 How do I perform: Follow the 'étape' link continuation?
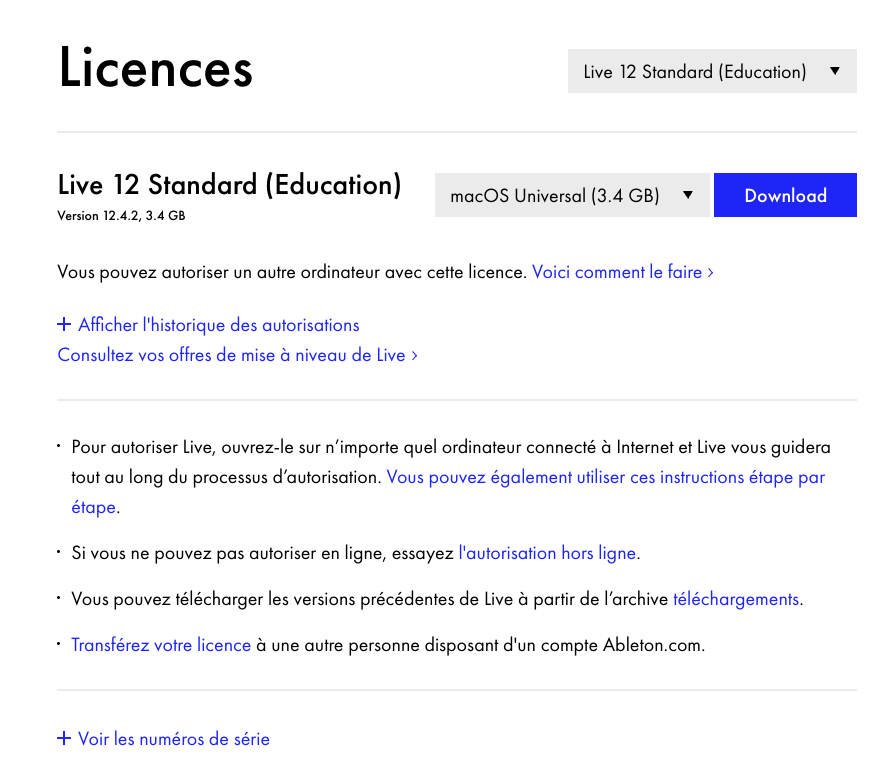[94, 507]
